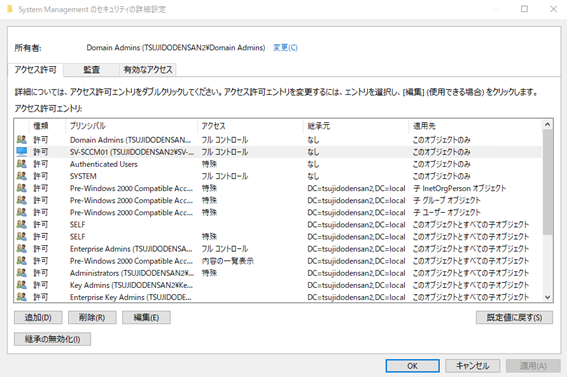Select the Authenticated Users entry

coord(104,164)
